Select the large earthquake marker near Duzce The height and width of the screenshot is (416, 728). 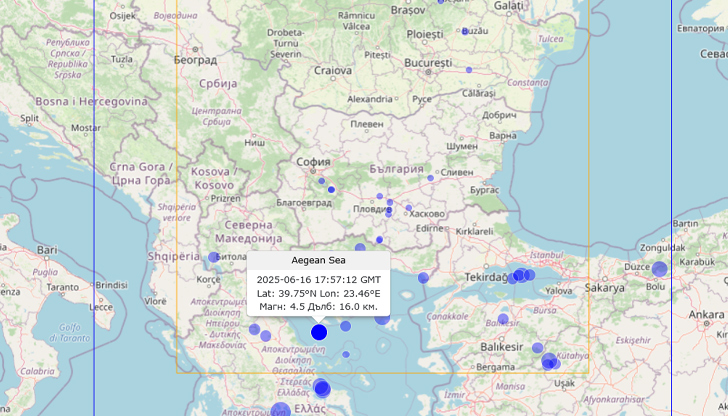(659, 269)
